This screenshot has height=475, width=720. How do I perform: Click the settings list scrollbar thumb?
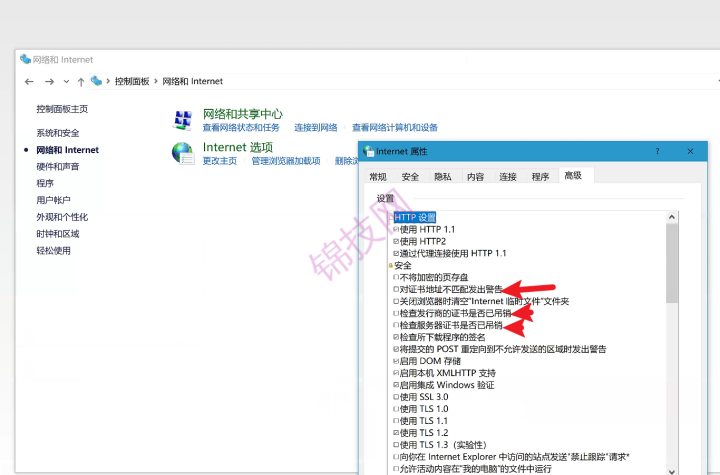point(672,263)
